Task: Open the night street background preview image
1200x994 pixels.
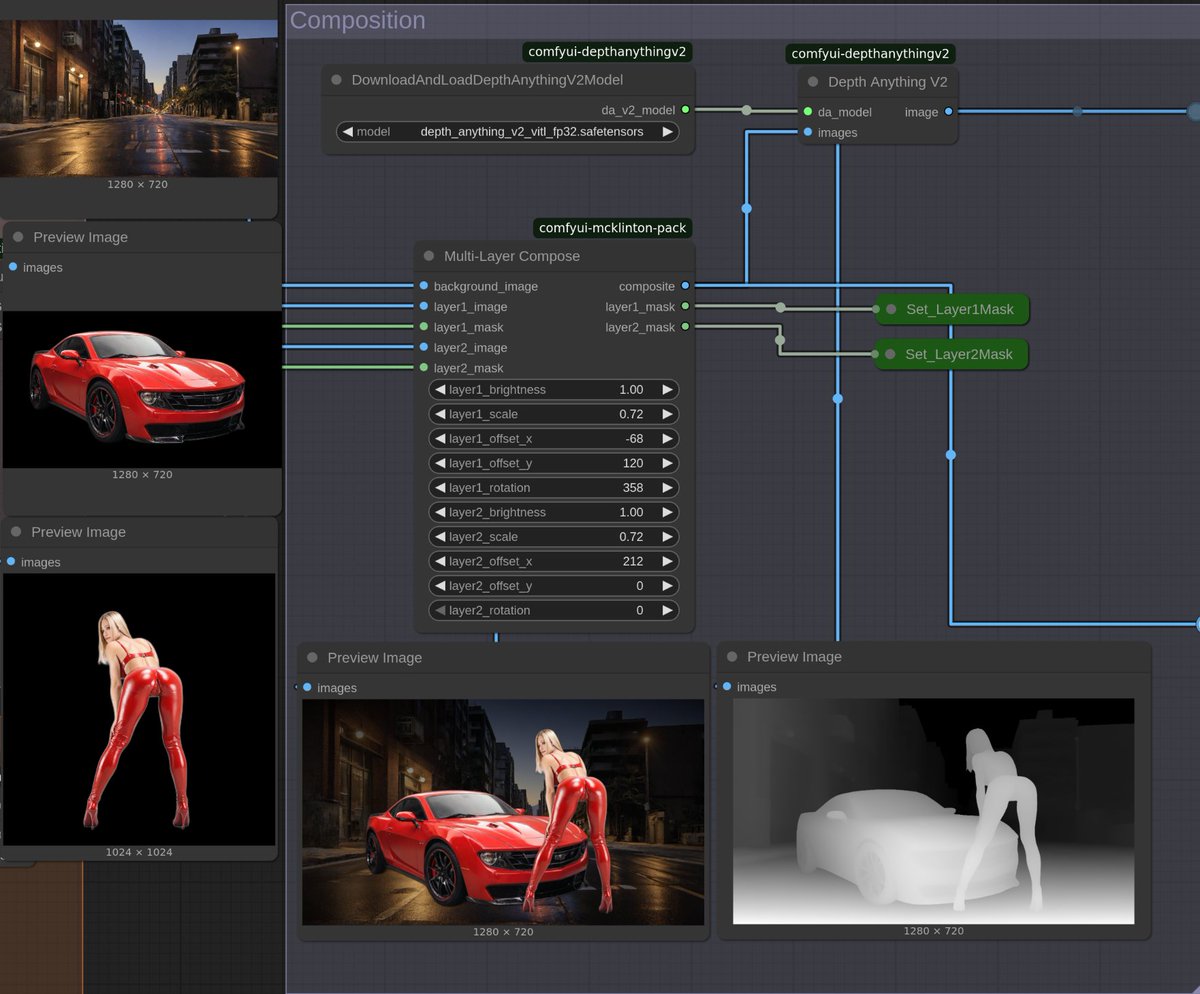Action: (139, 98)
